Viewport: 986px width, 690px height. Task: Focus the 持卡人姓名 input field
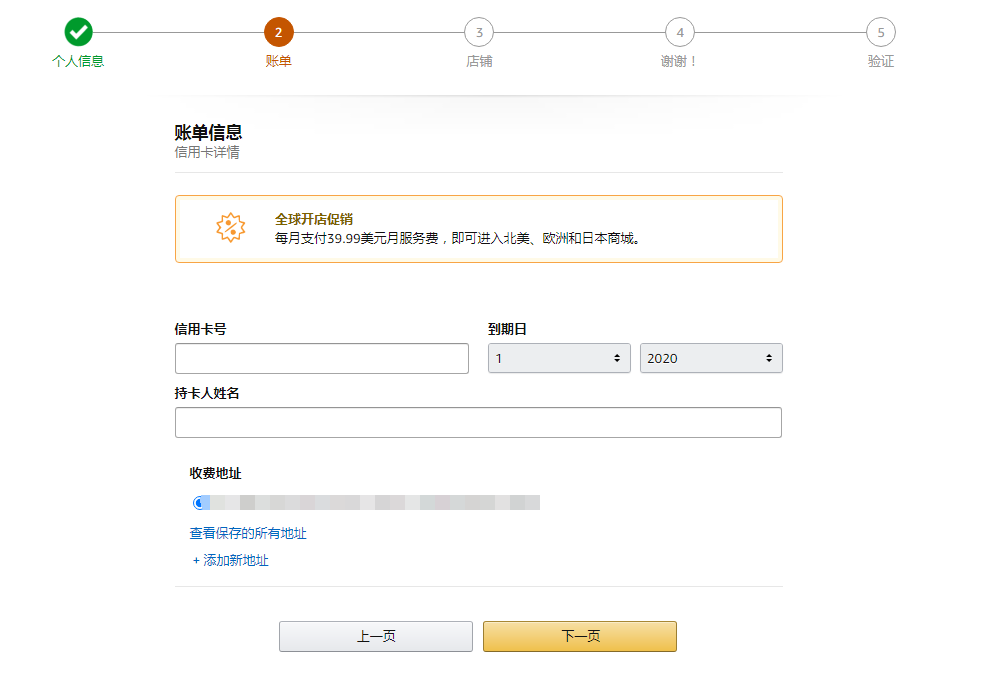[x=478, y=422]
